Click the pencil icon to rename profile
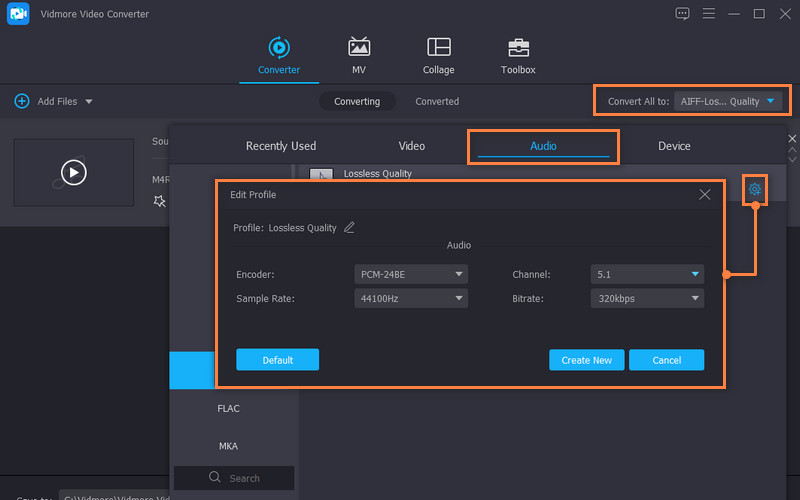Viewport: 800px width, 500px height. [x=349, y=227]
